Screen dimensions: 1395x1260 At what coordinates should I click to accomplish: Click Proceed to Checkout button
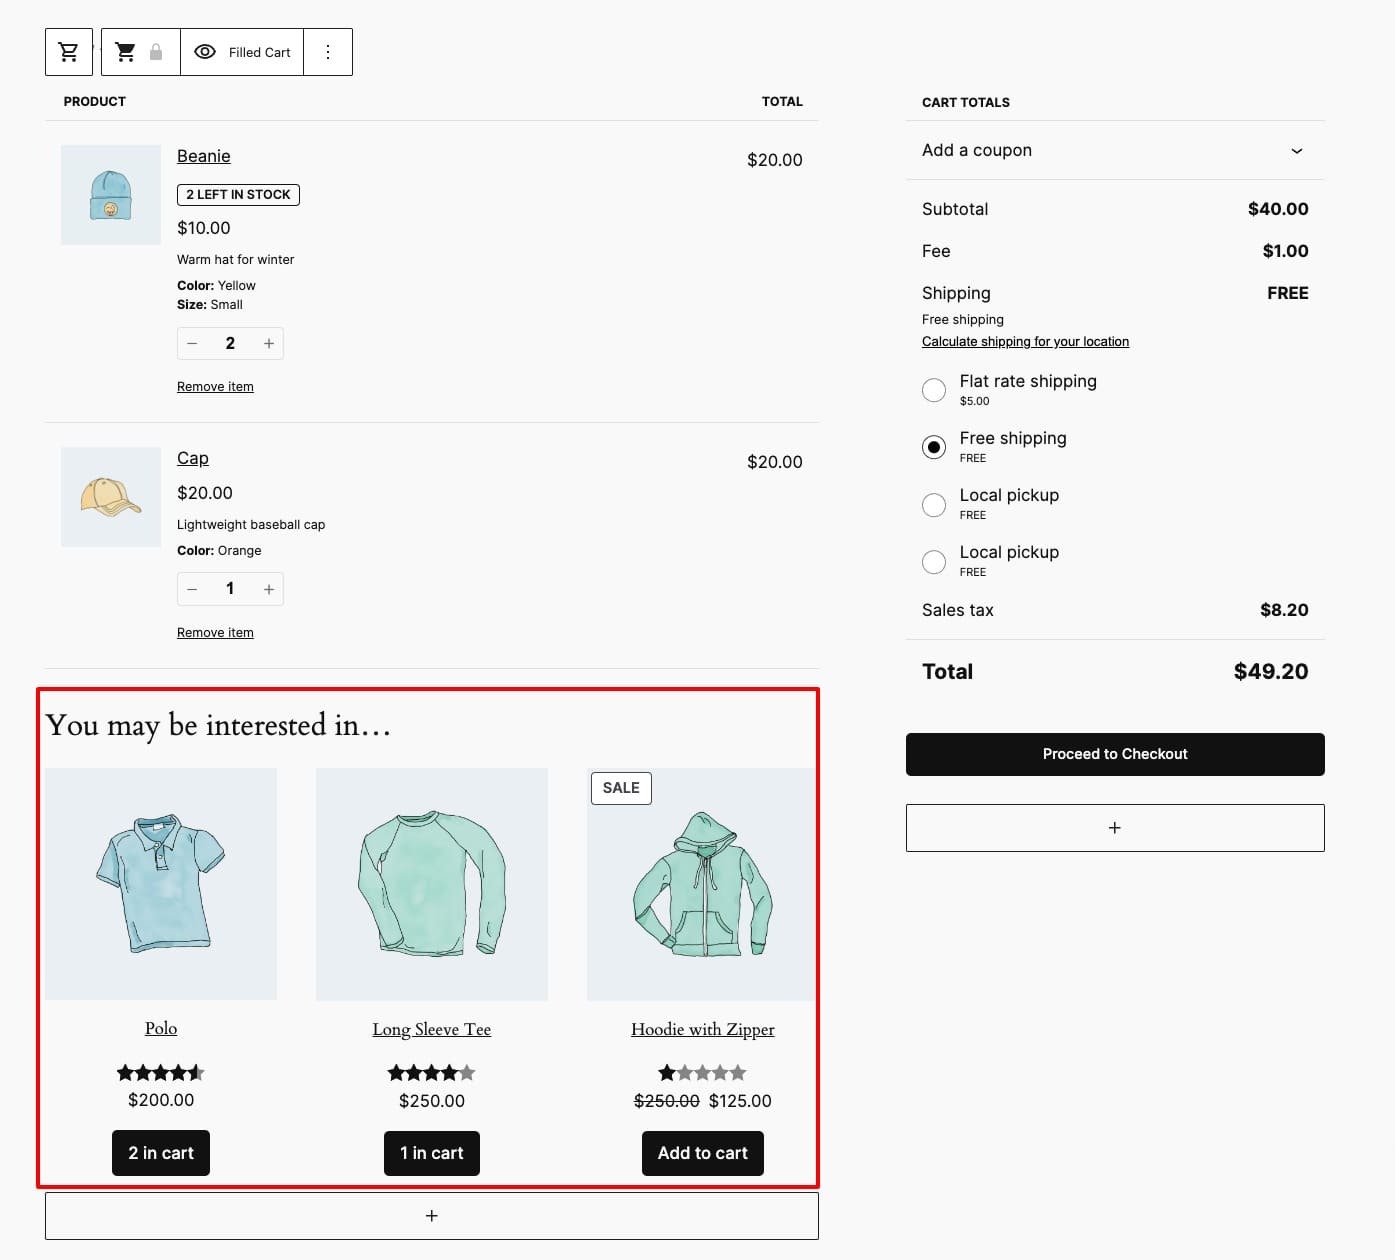[1115, 754]
